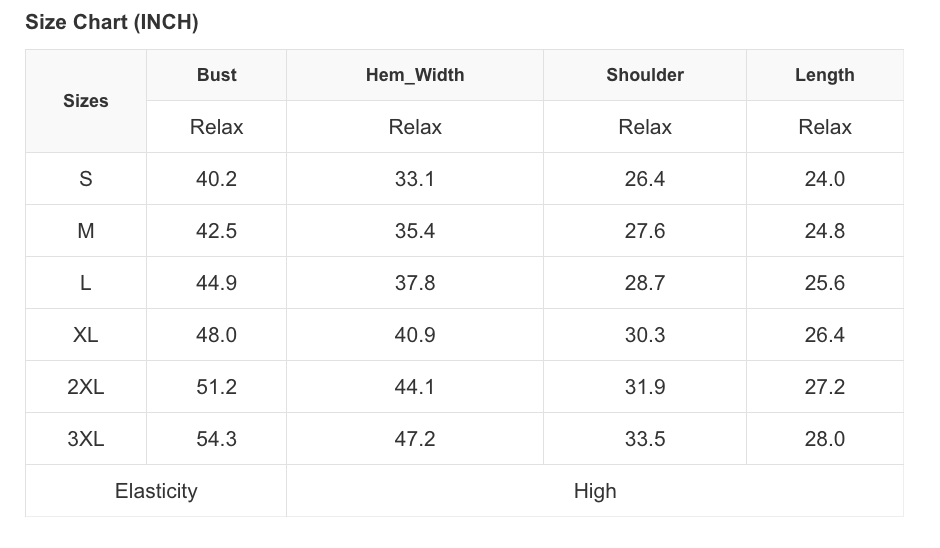Select the S size row label
Screen dimensions: 940x548
86,179
